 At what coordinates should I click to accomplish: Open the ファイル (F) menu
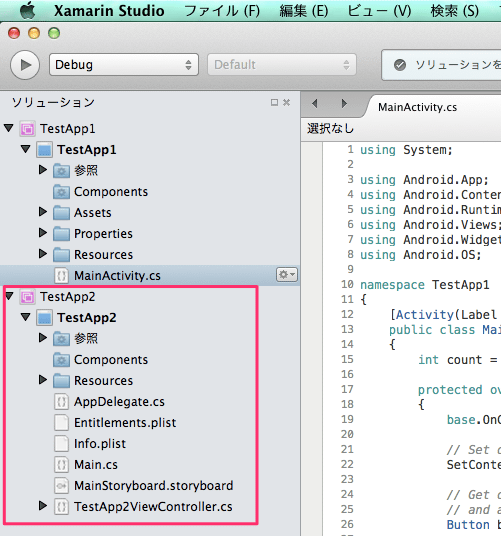pyautogui.click(x=222, y=11)
